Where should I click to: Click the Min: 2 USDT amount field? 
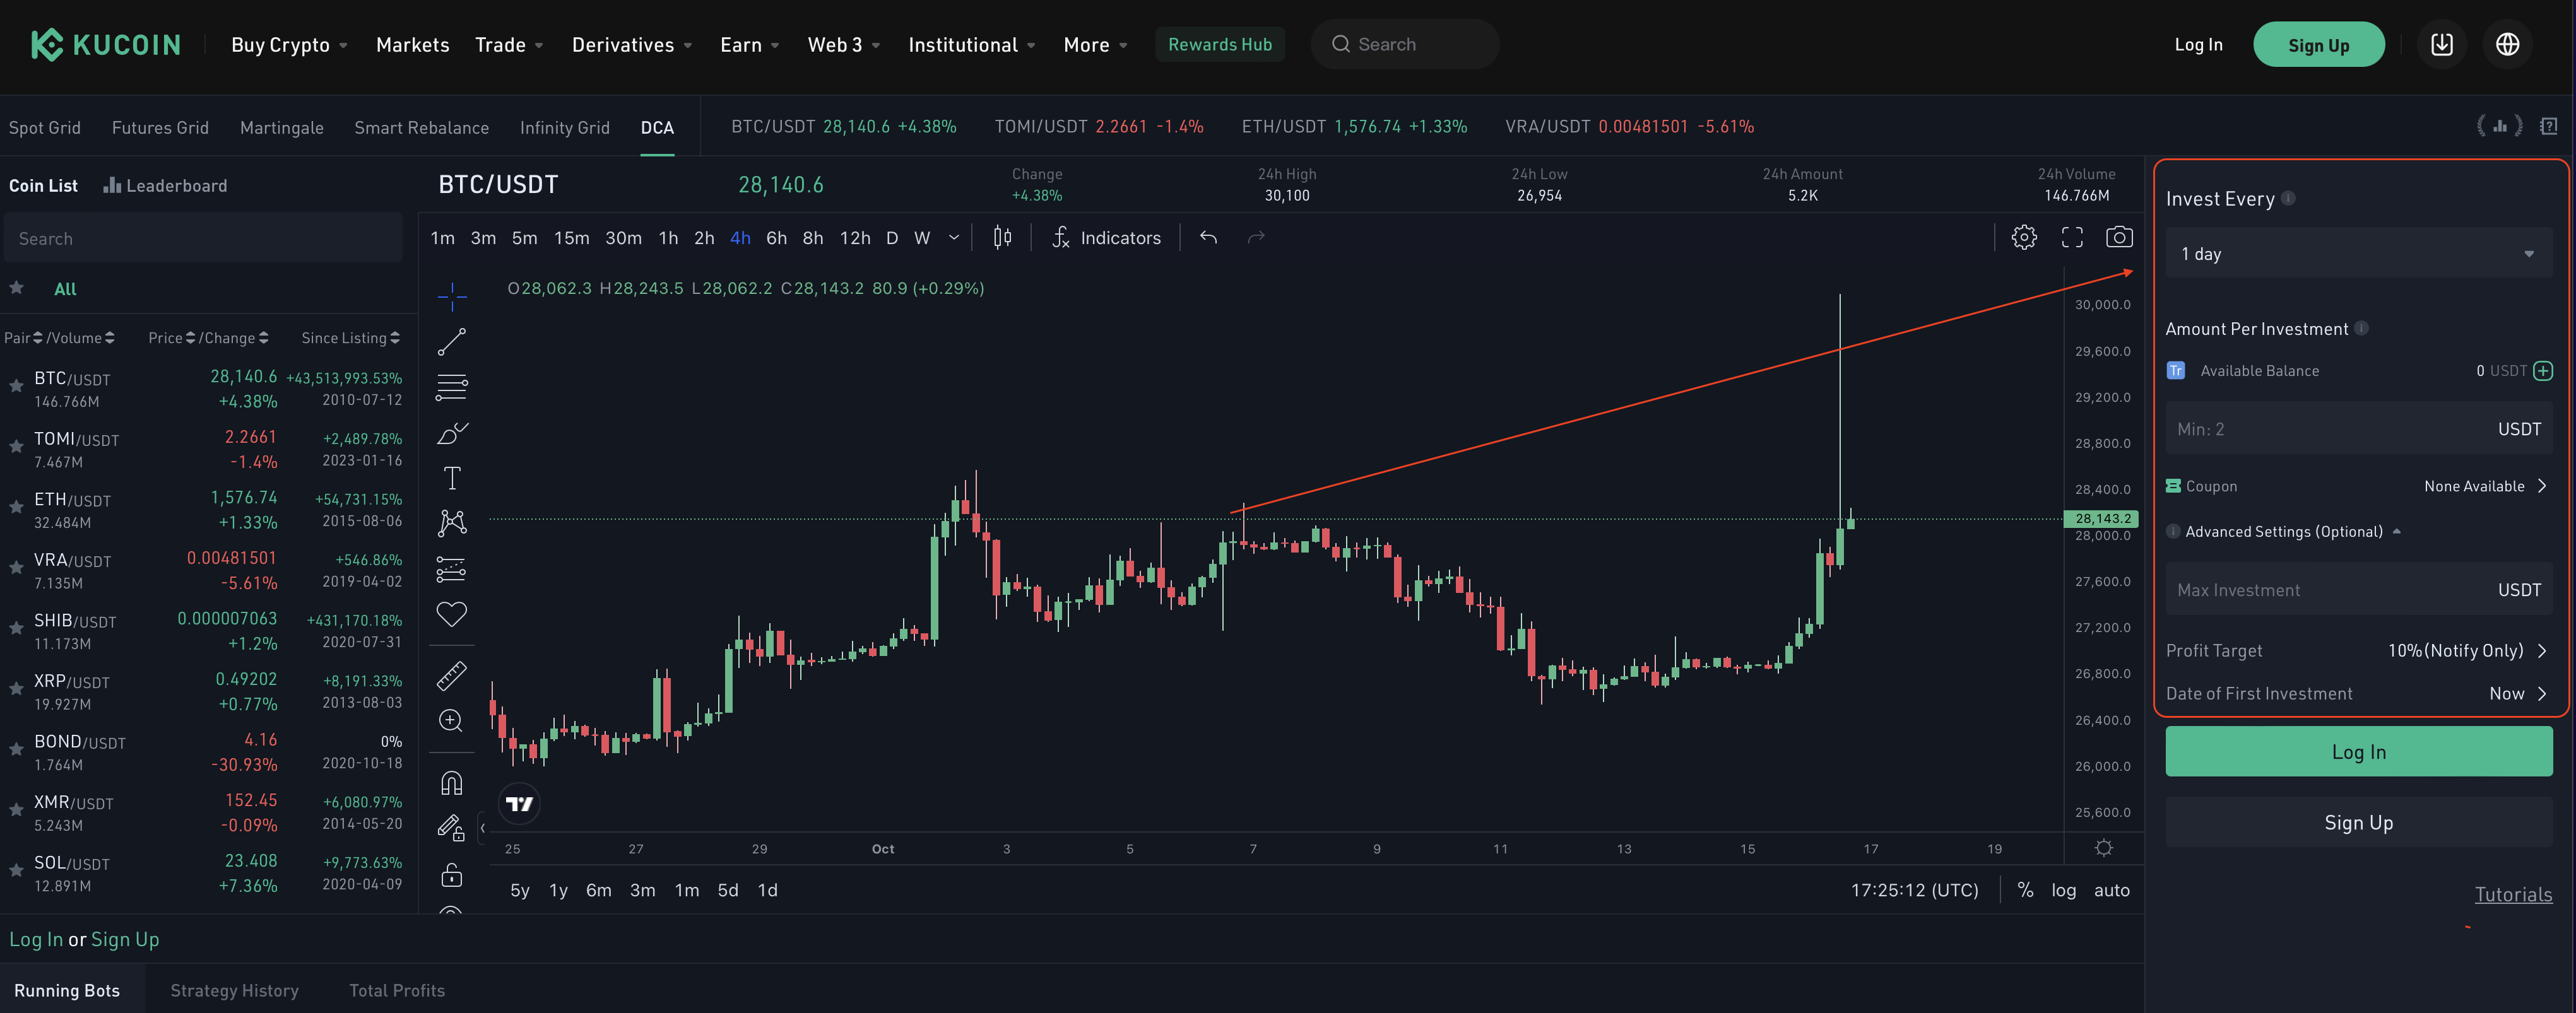[x=2330, y=429]
